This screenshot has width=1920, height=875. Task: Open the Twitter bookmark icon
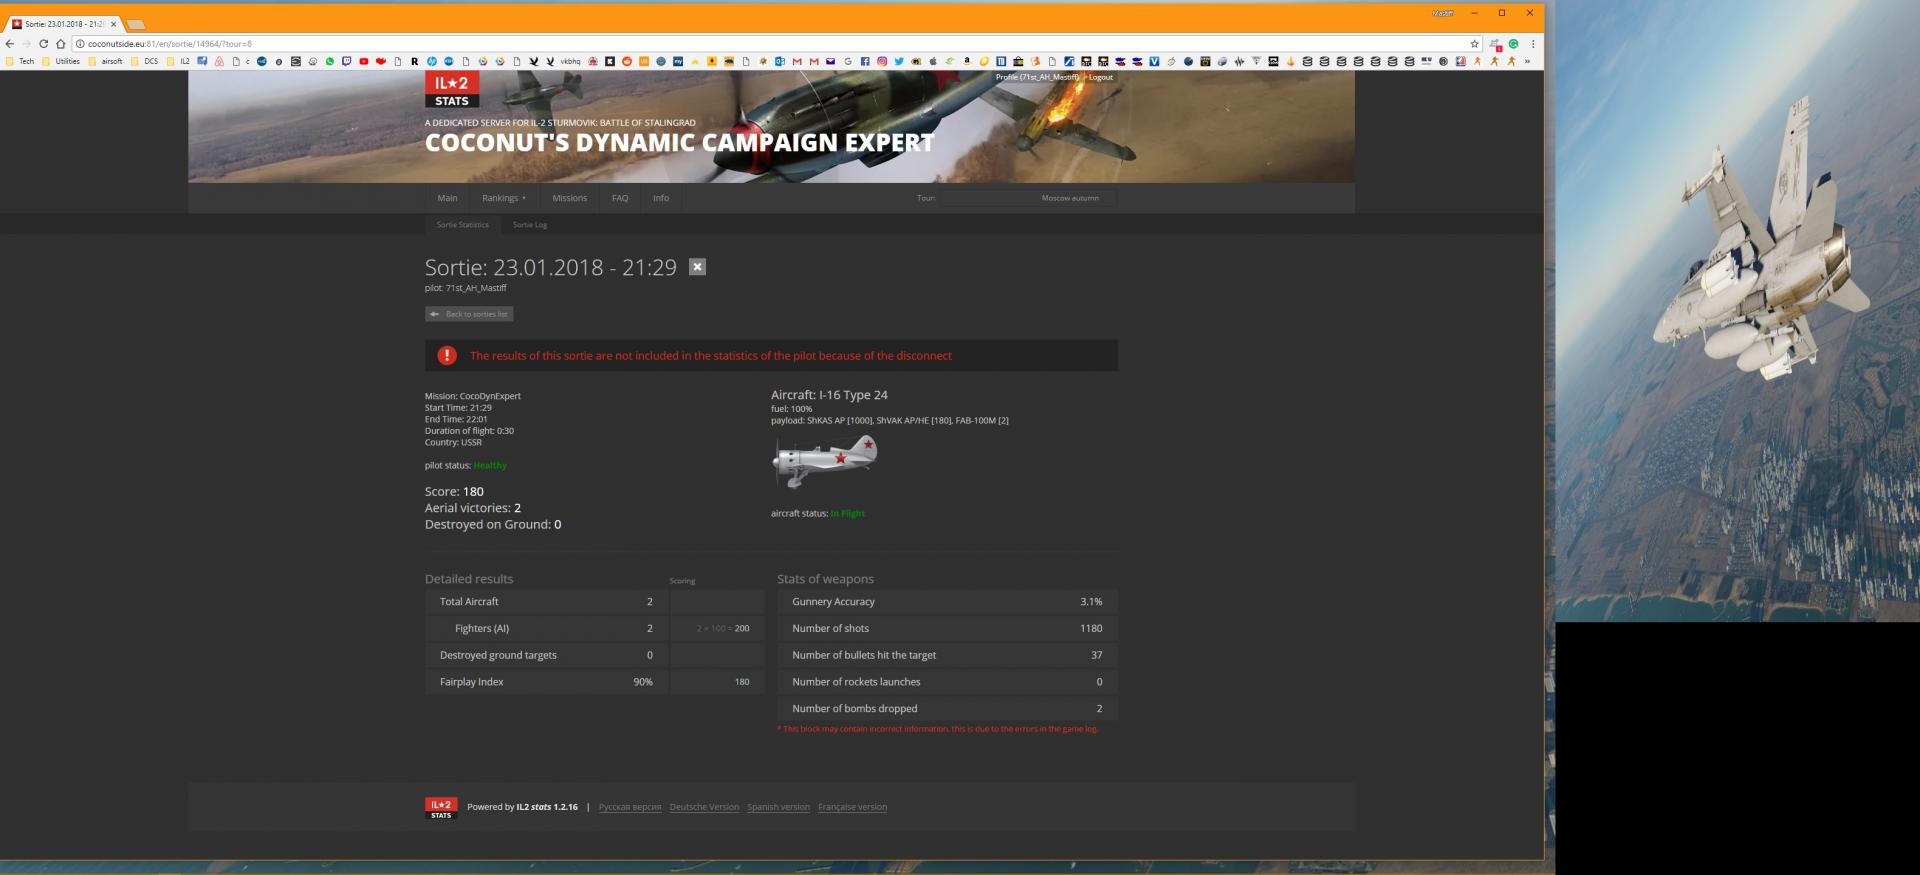pyautogui.click(x=899, y=61)
